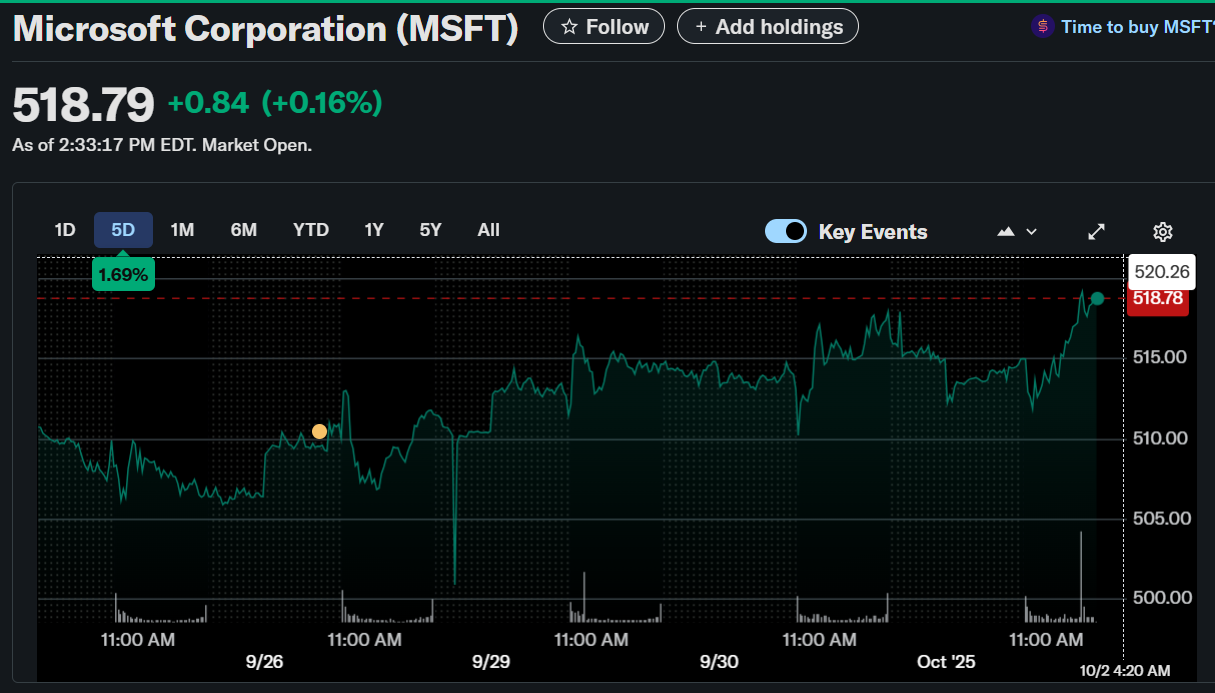Show the All time range
The height and width of the screenshot is (693, 1215).
(488, 230)
